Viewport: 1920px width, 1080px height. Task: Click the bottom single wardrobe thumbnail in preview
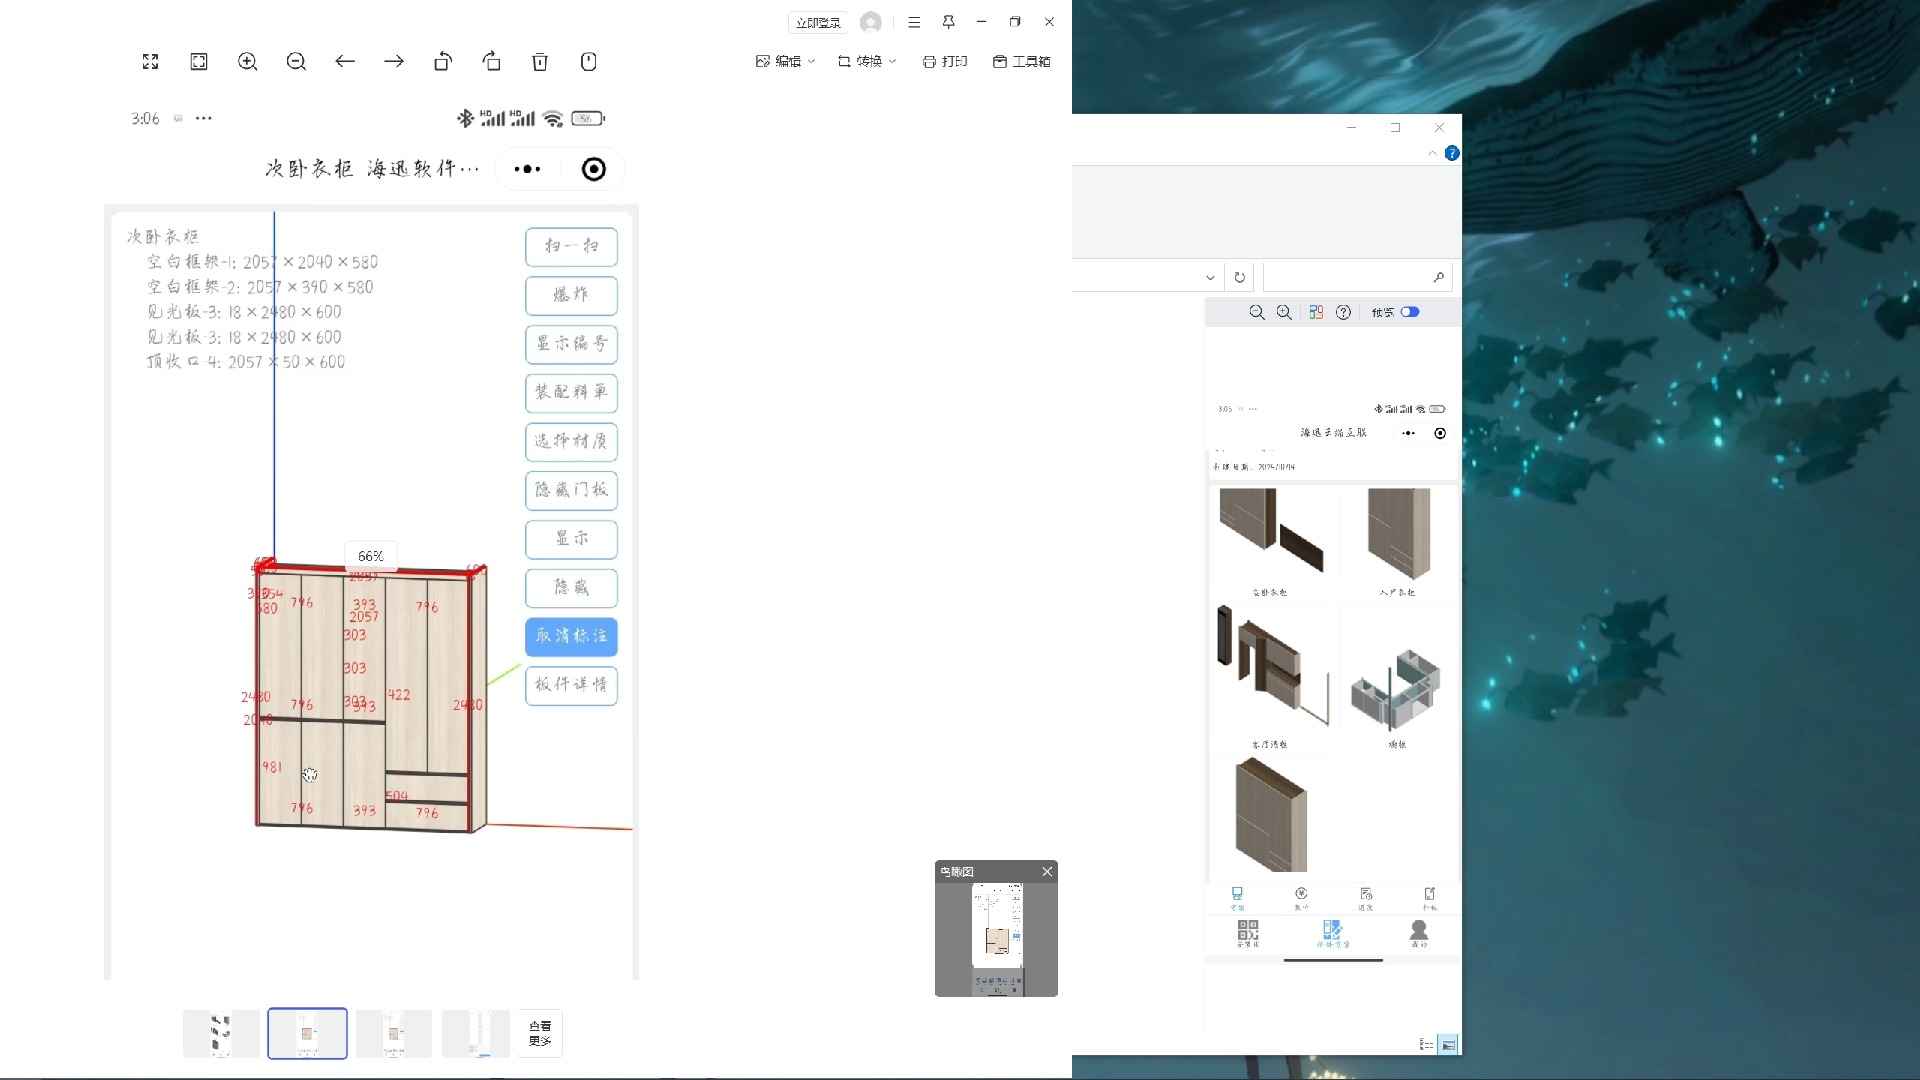coord(1270,814)
